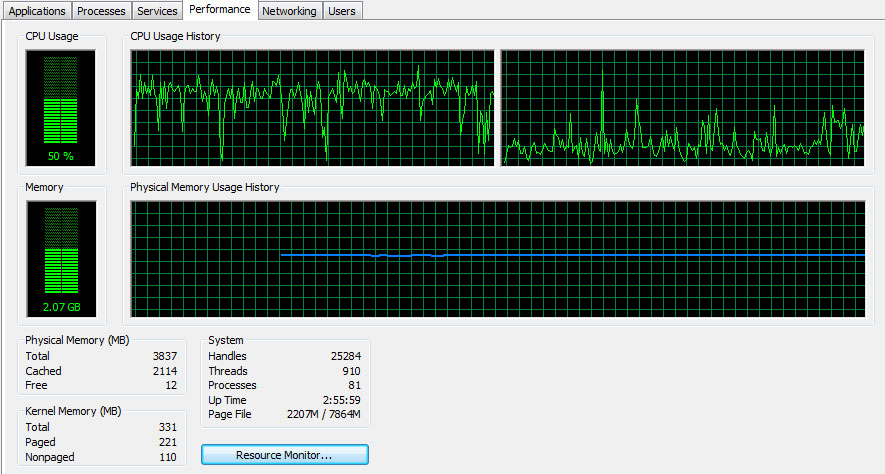Viewport: 885px width, 474px height.
Task: Click the Up Time label
Action: pyautogui.click(x=227, y=400)
